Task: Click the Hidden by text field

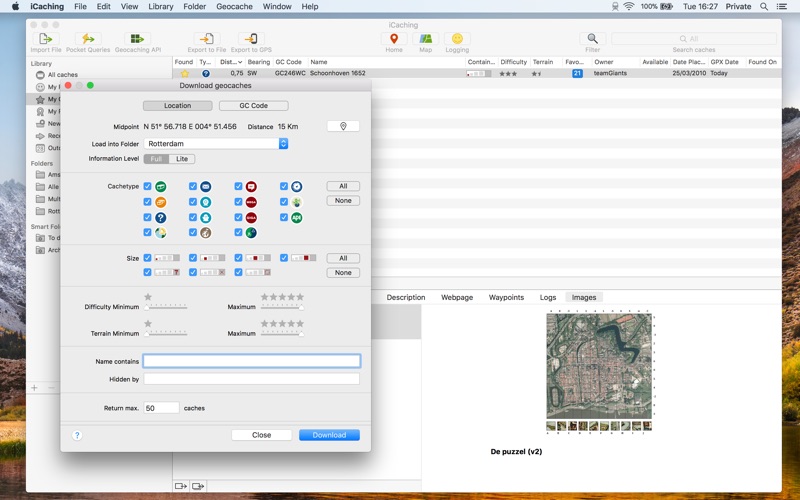Action: [252, 379]
